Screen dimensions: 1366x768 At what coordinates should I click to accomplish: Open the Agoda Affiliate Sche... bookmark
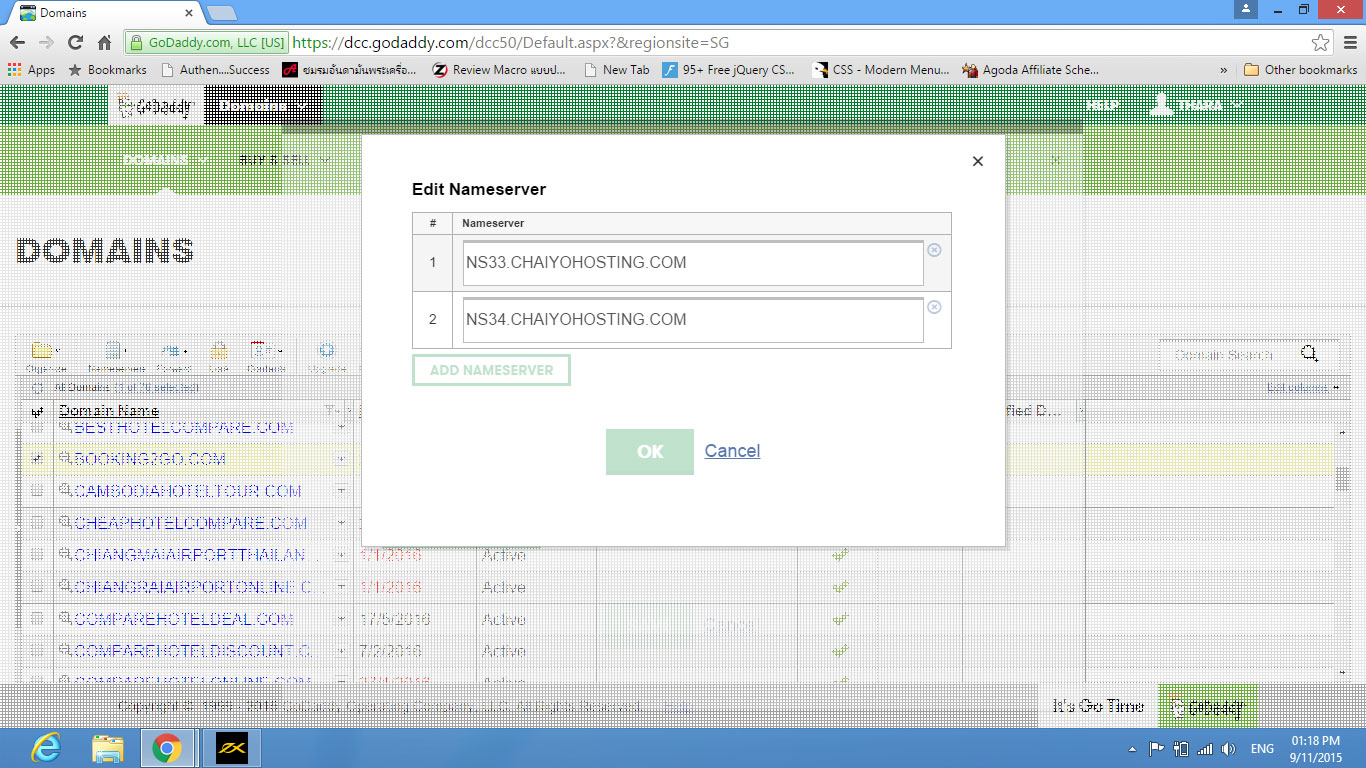coord(1030,70)
